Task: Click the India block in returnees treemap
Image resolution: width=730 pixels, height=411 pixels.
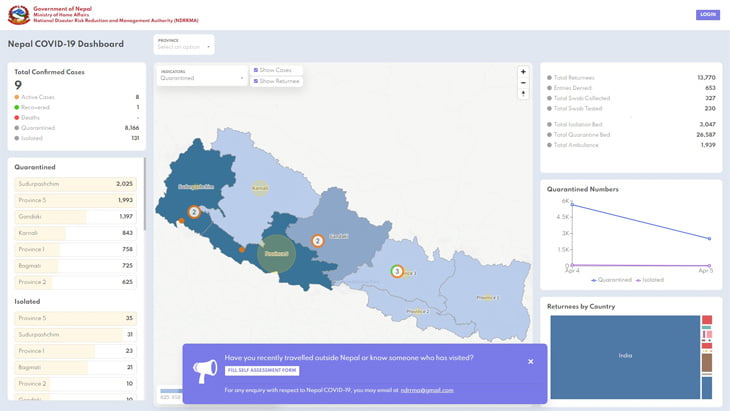Action: (x=624, y=356)
